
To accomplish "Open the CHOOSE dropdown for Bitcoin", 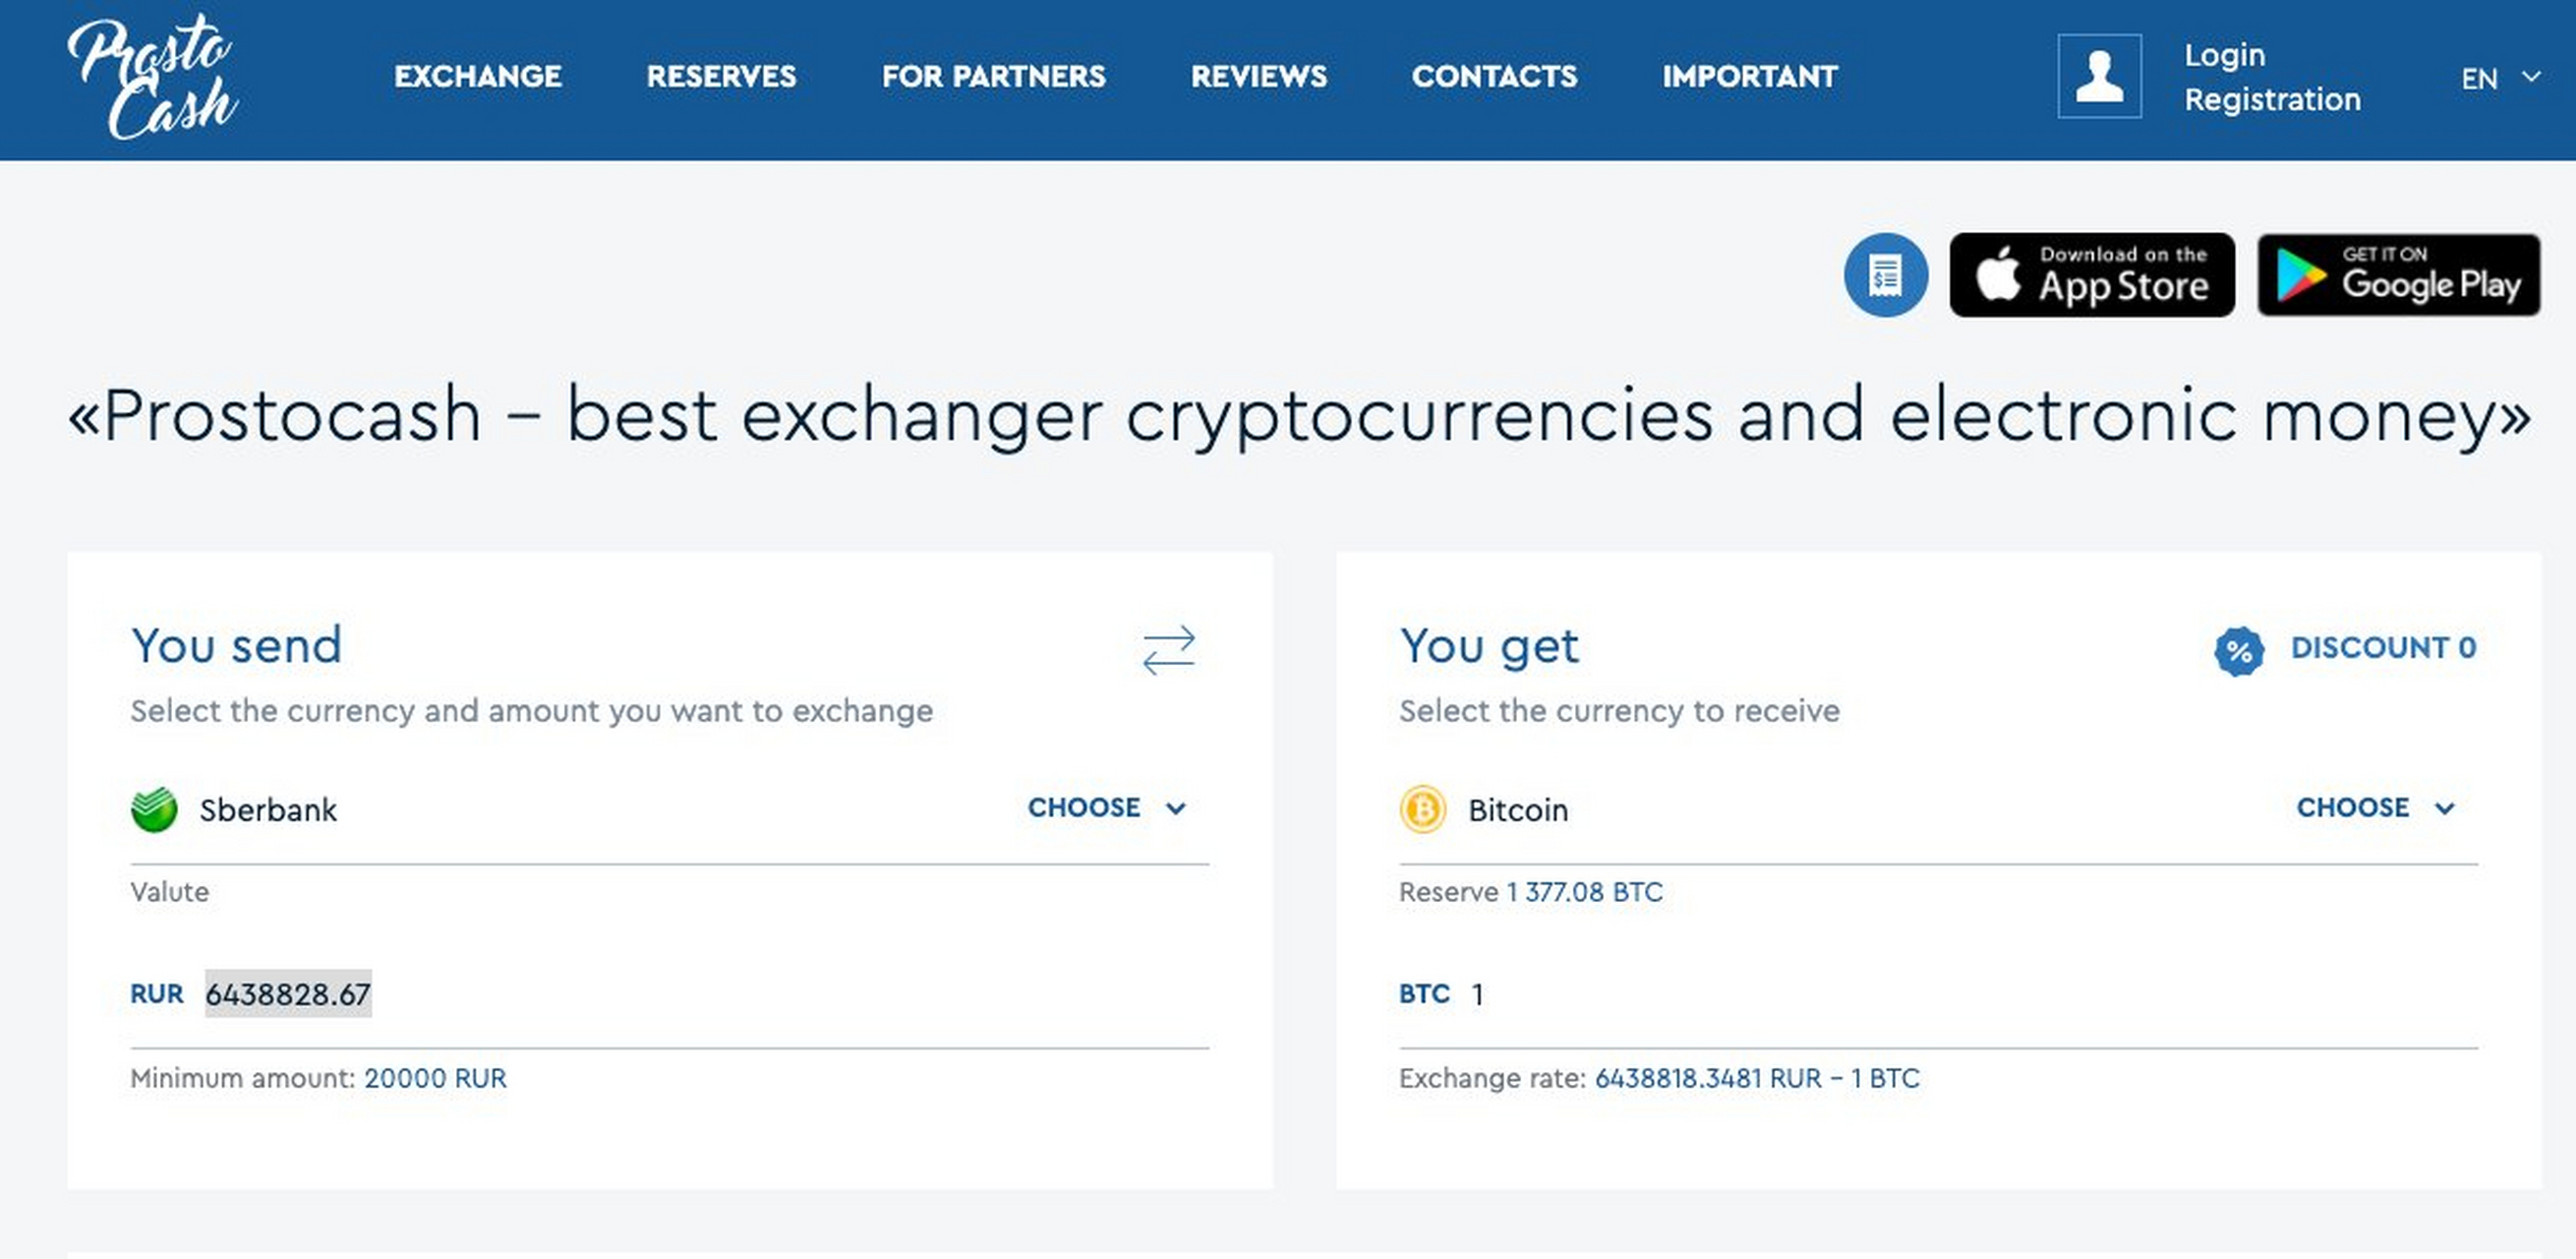I will tap(2375, 807).
